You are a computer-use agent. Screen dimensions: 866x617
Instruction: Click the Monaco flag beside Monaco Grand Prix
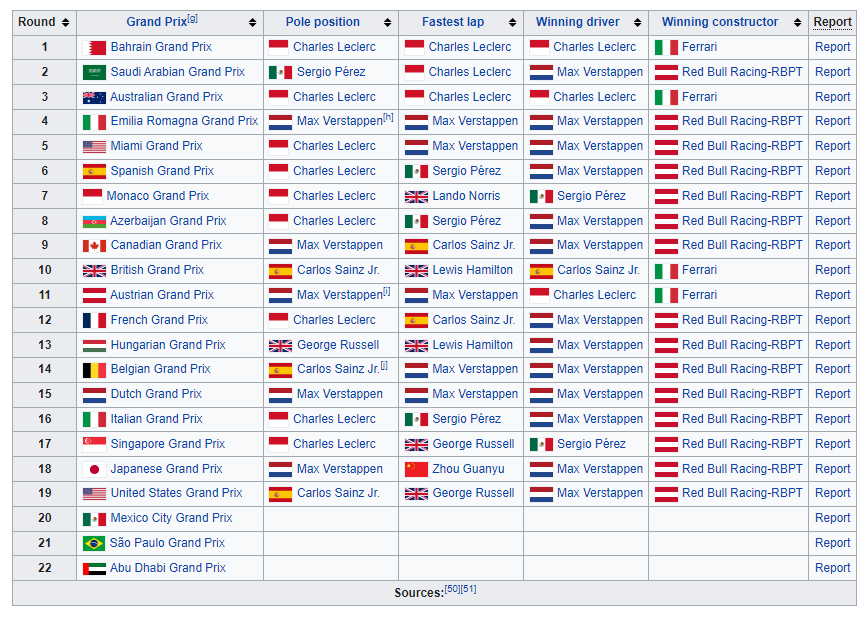pos(92,196)
